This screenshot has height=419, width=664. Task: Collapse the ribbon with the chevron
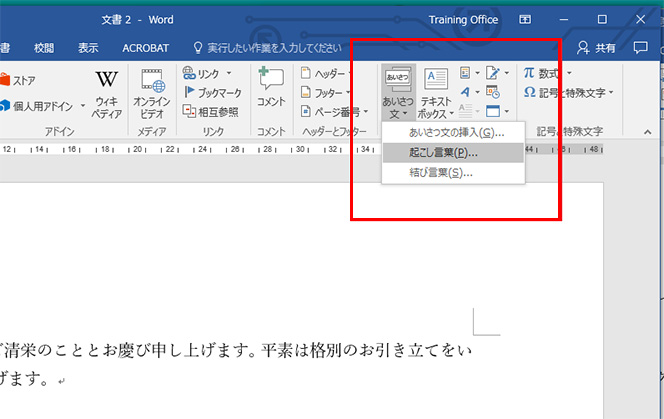(649, 131)
